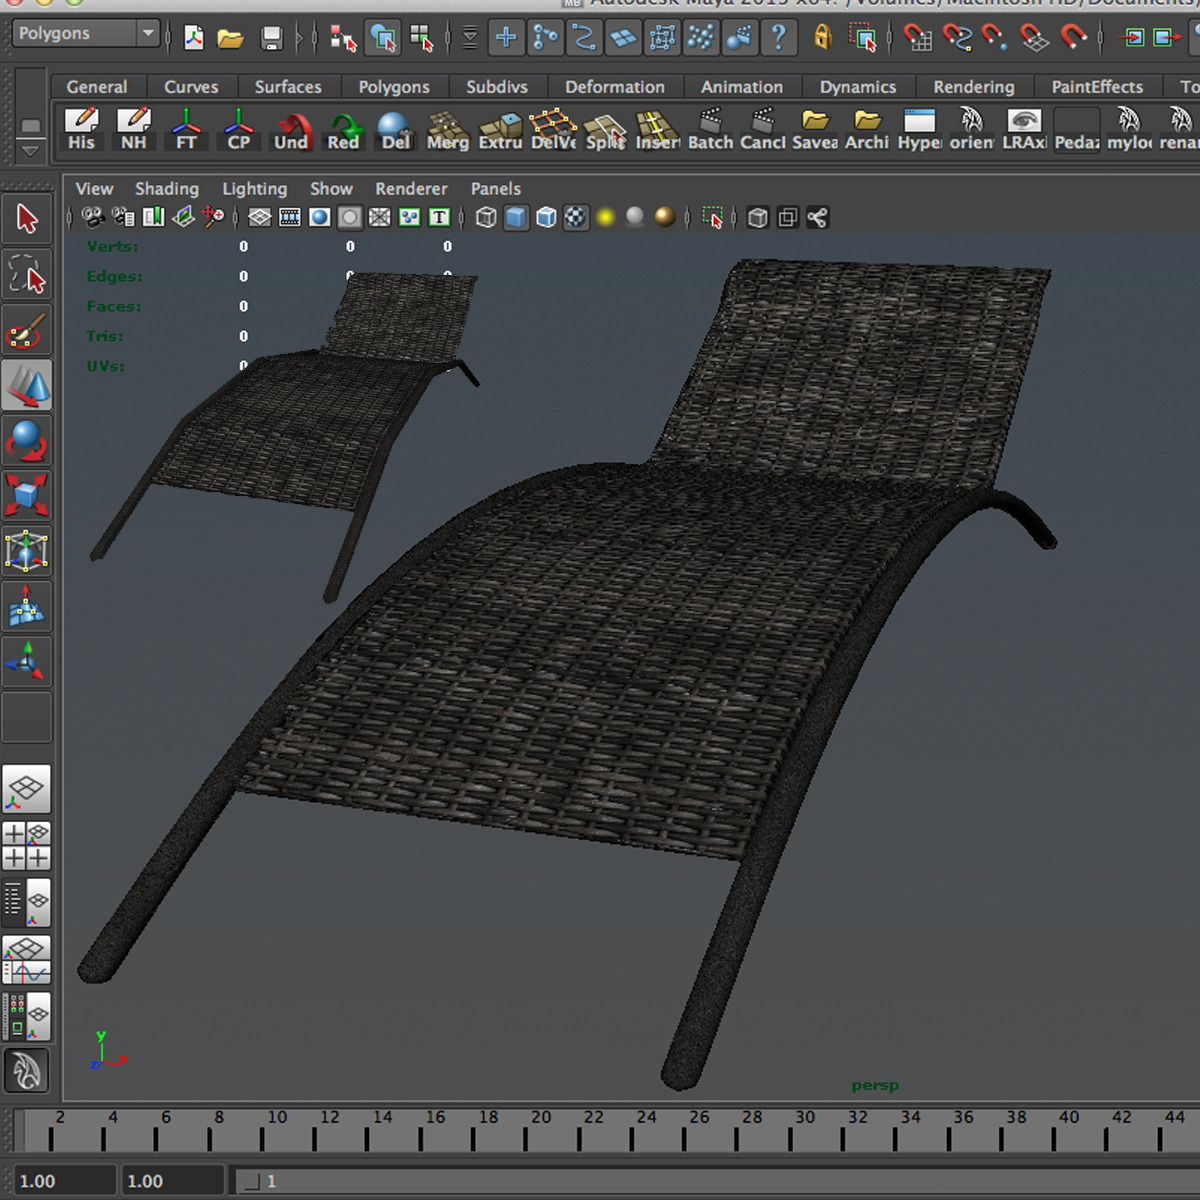The height and width of the screenshot is (1200, 1200).
Task: Switch to the four view layout
Action: tap(27, 846)
